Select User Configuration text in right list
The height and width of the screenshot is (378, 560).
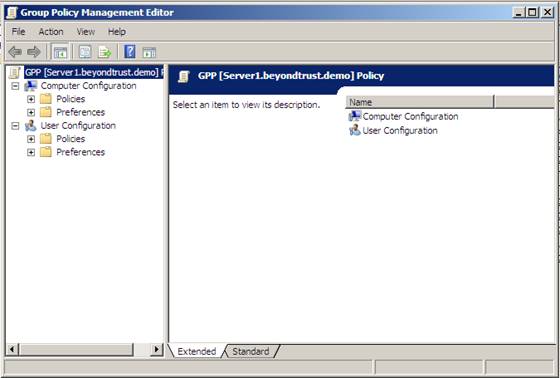(400, 131)
